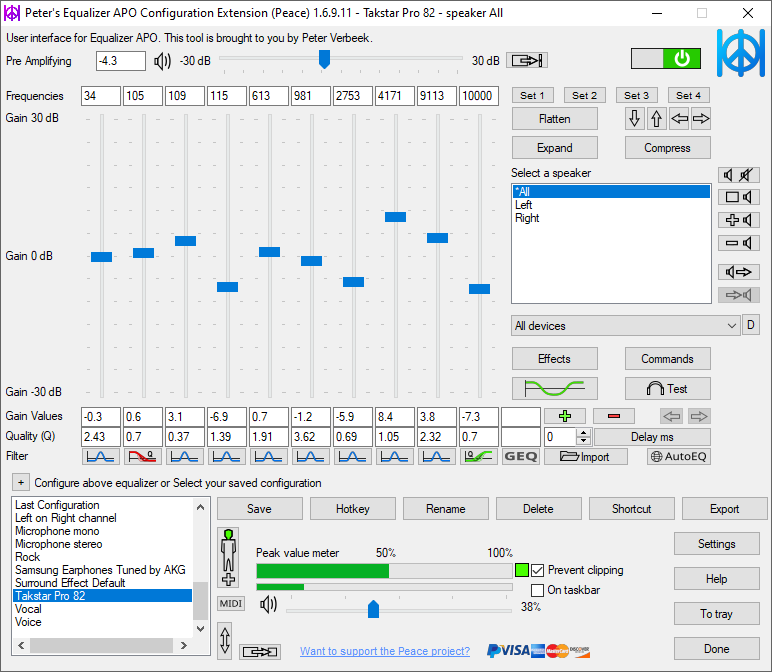Viewport: 772px width, 672px height.
Task: Click the shift frequencies left arrow
Action: (x=679, y=119)
